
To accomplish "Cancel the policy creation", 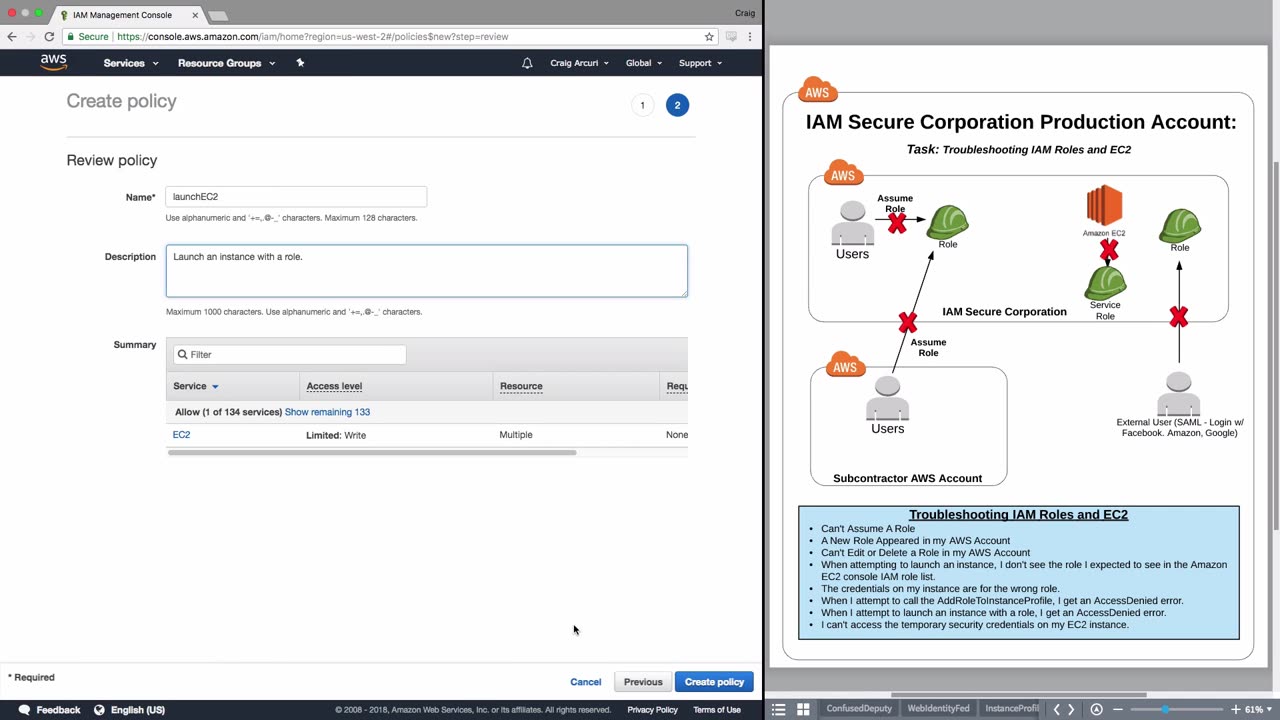I will pos(586,682).
